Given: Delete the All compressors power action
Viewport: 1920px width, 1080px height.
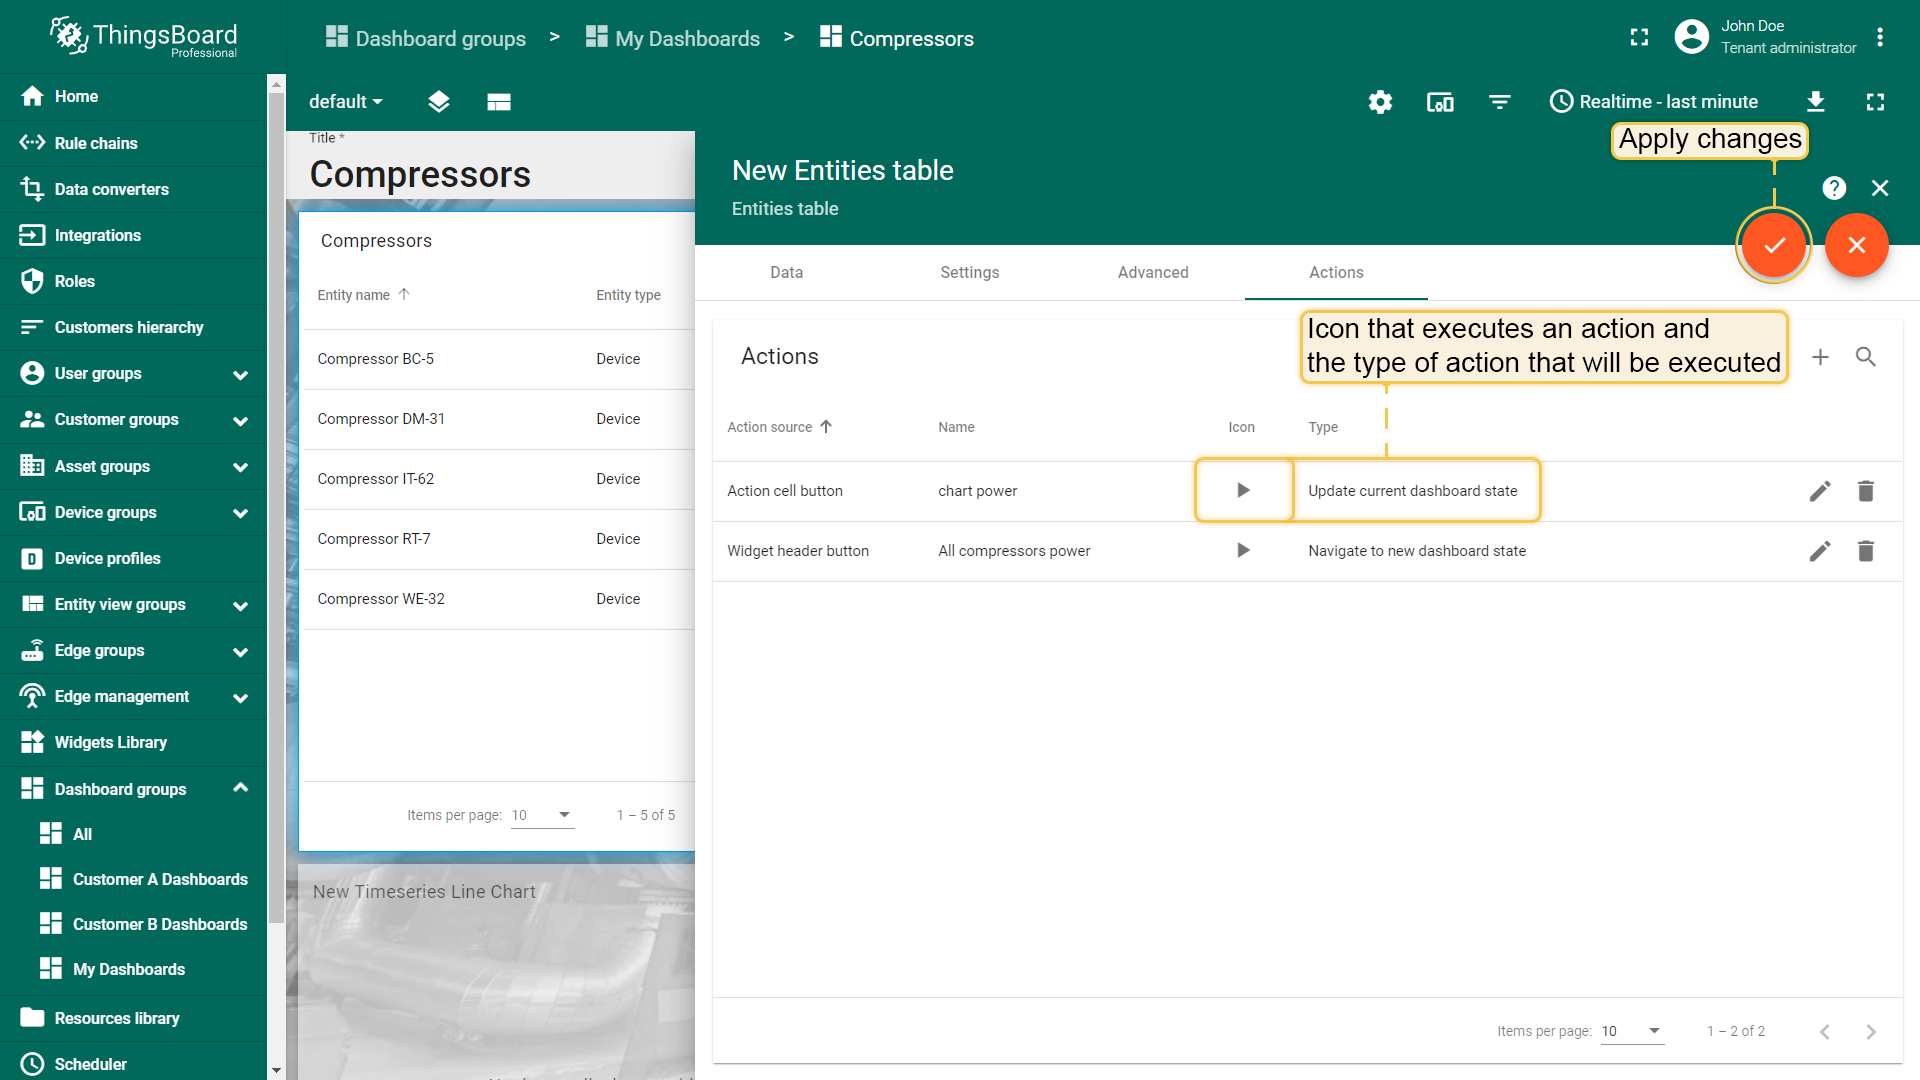Looking at the screenshot, I should tap(1865, 551).
